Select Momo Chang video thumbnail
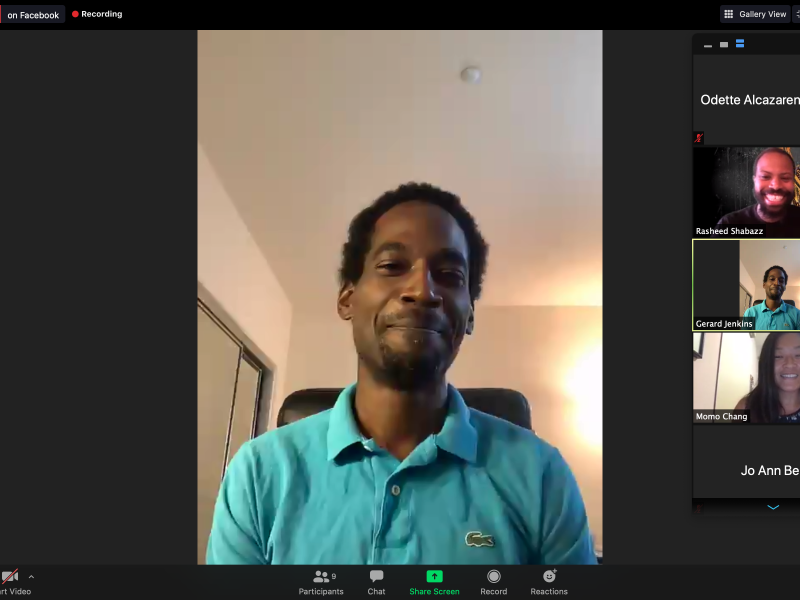 [x=746, y=378]
